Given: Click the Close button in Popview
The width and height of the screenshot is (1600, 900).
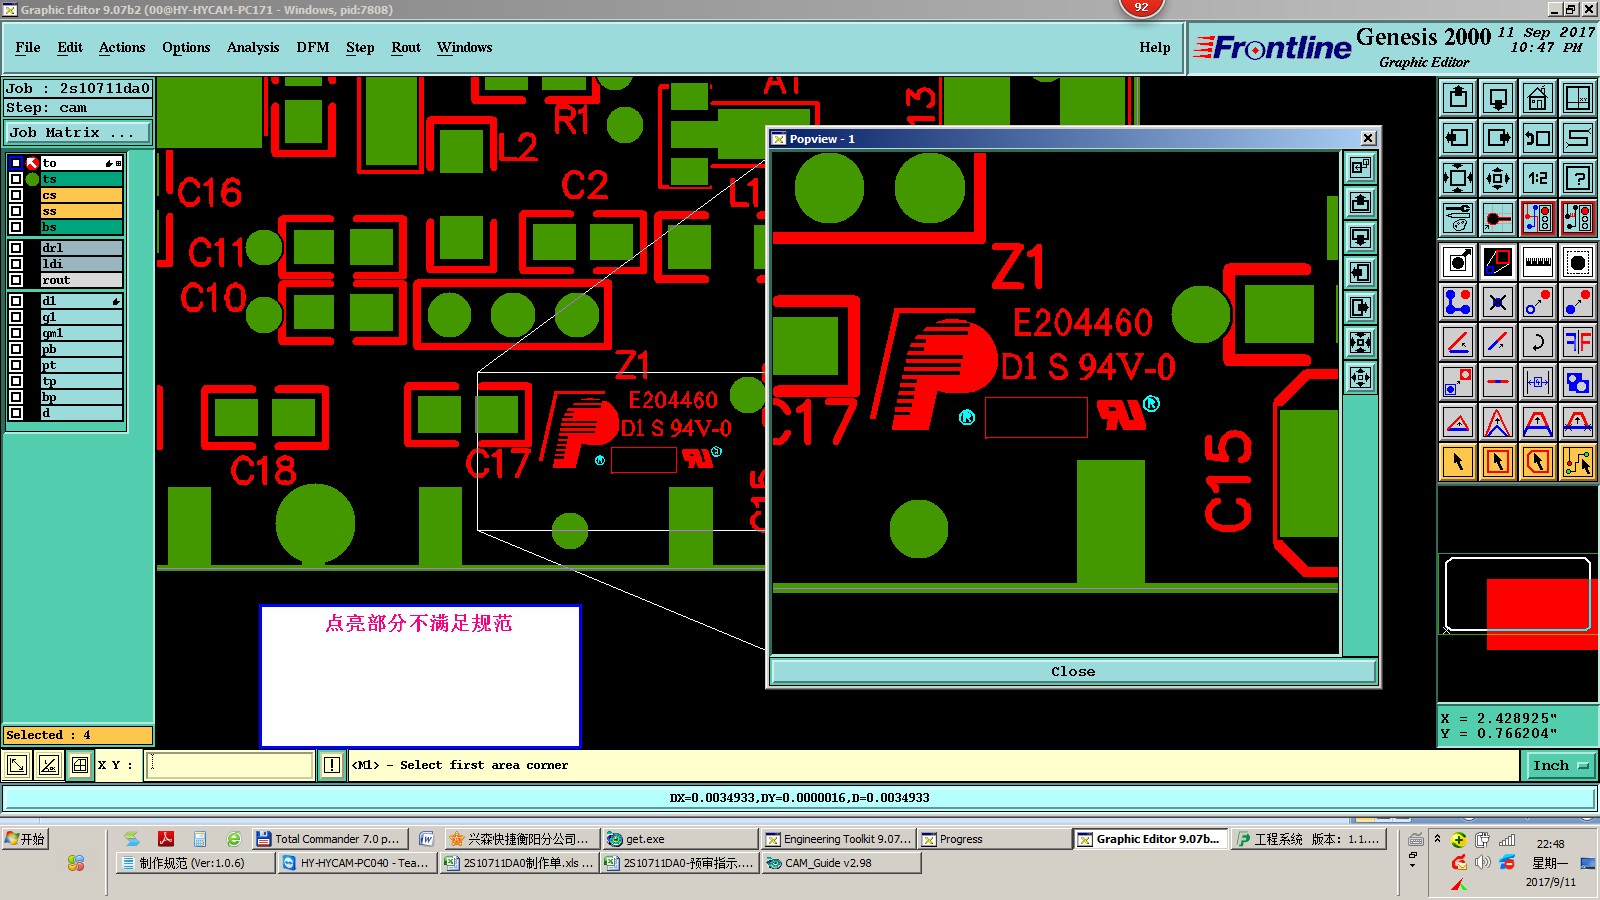Looking at the screenshot, I should pos(1073,671).
